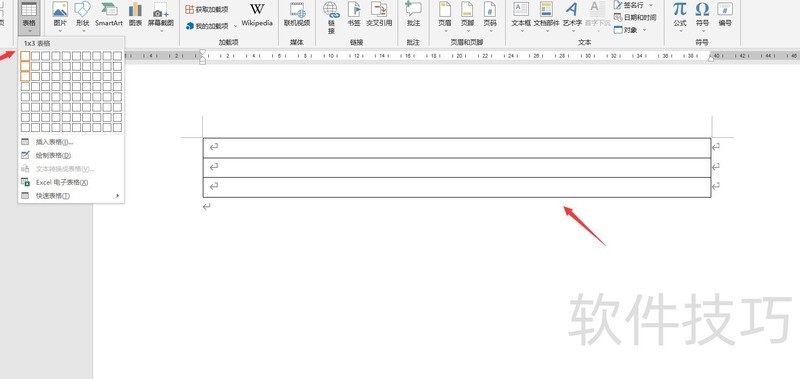800x379 pixels.
Task: Insert 公式 equation
Action: pos(680,15)
